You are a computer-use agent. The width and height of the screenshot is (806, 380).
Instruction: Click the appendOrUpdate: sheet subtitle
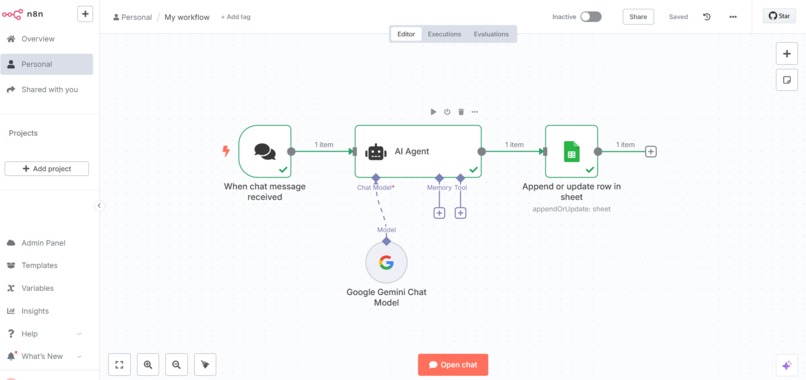tap(571, 209)
